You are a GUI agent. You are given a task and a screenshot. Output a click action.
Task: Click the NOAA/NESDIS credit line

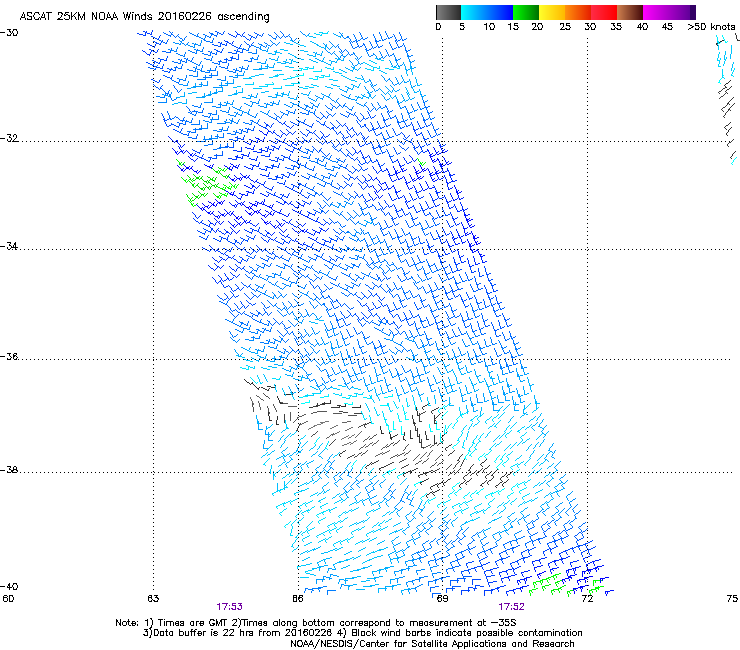click(x=432, y=644)
